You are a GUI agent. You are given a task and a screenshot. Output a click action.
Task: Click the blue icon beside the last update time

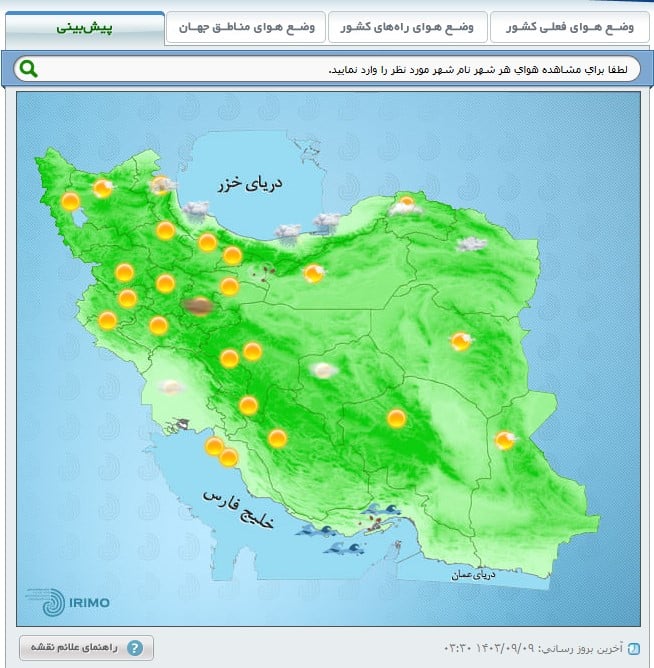click(x=632, y=648)
